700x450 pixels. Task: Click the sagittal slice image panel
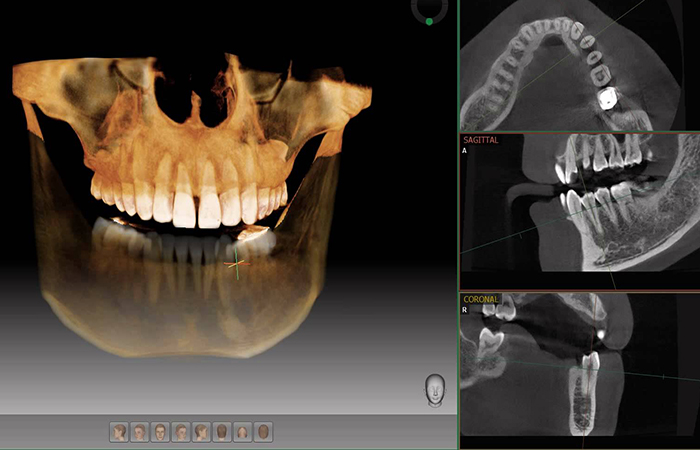(580, 212)
